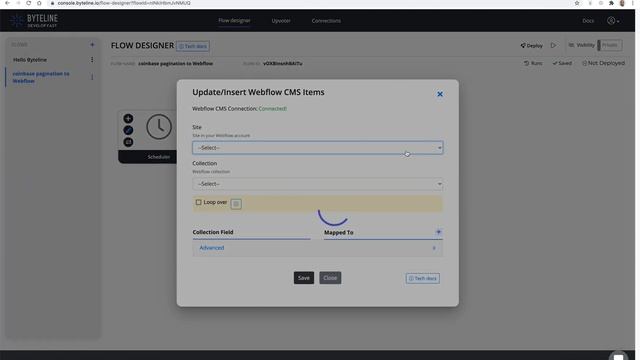Click the variable picker icon beside Loop over

coord(236,204)
